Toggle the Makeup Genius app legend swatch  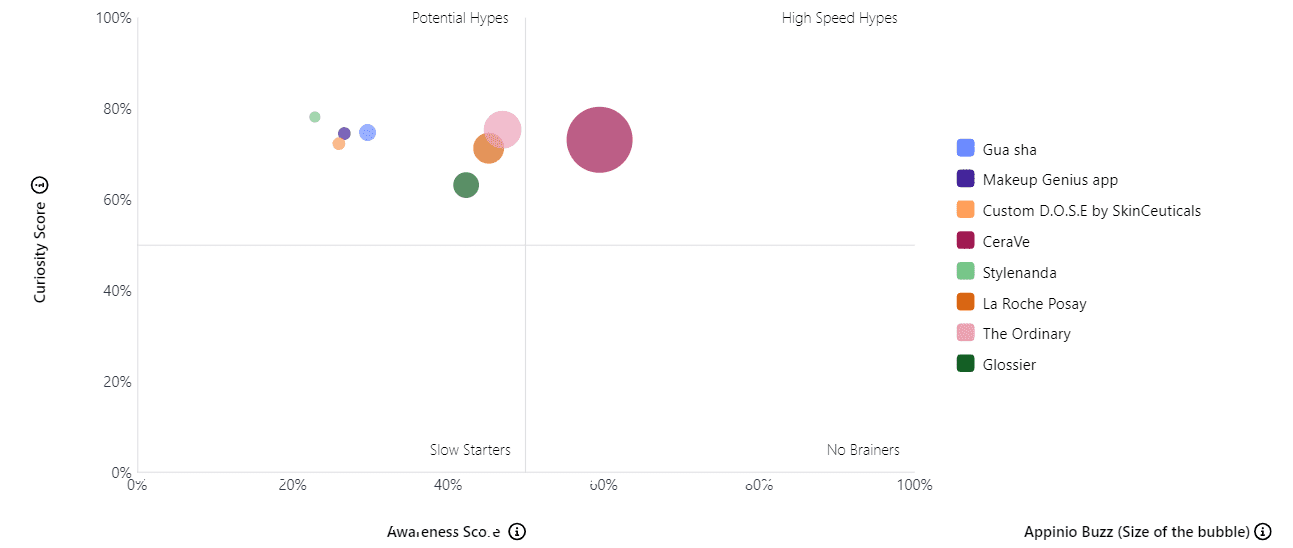click(966, 179)
